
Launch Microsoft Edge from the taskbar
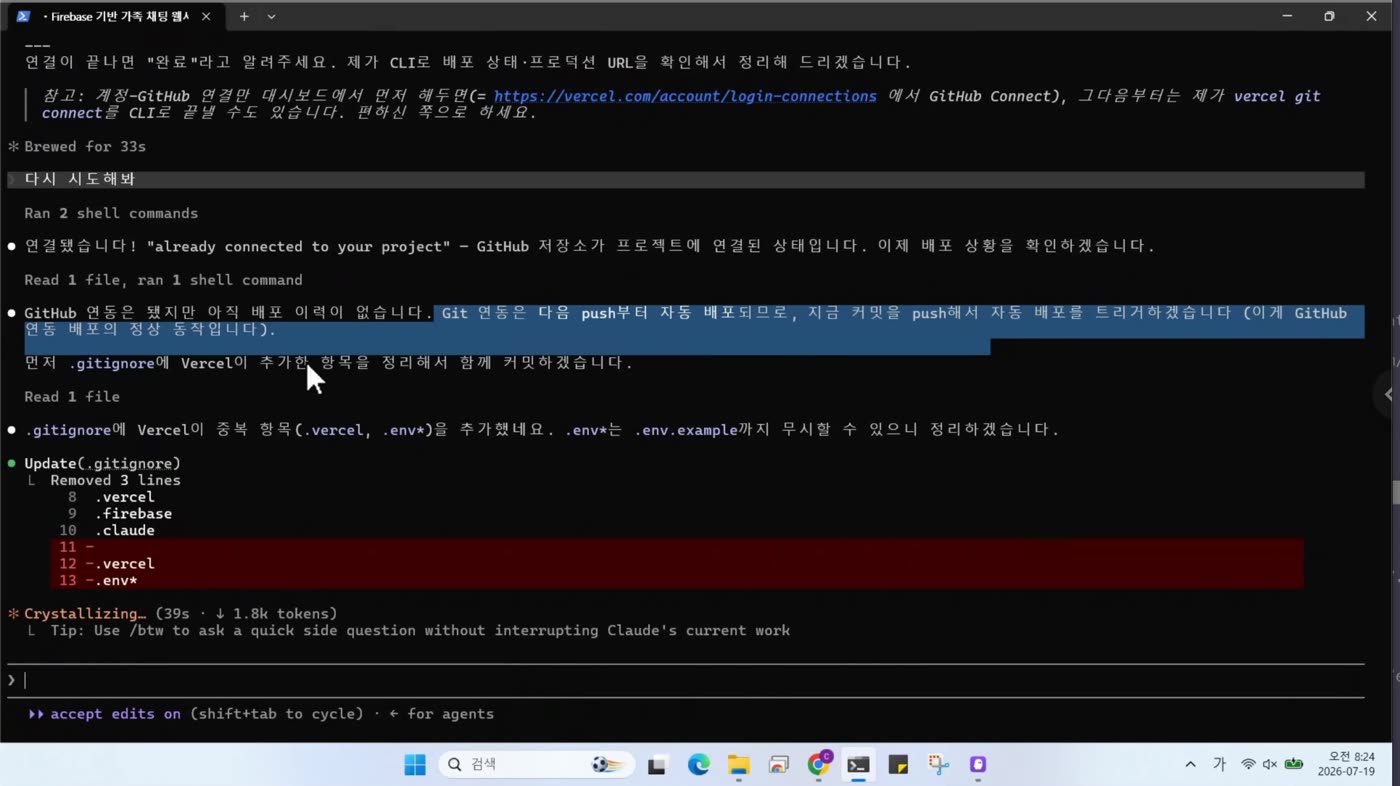(x=698, y=765)
